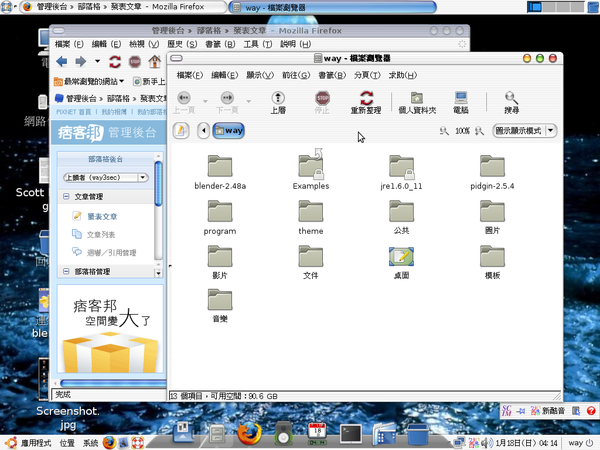Open the 系統 panel menu
The image size is (600, 450).
click(91, 443)
